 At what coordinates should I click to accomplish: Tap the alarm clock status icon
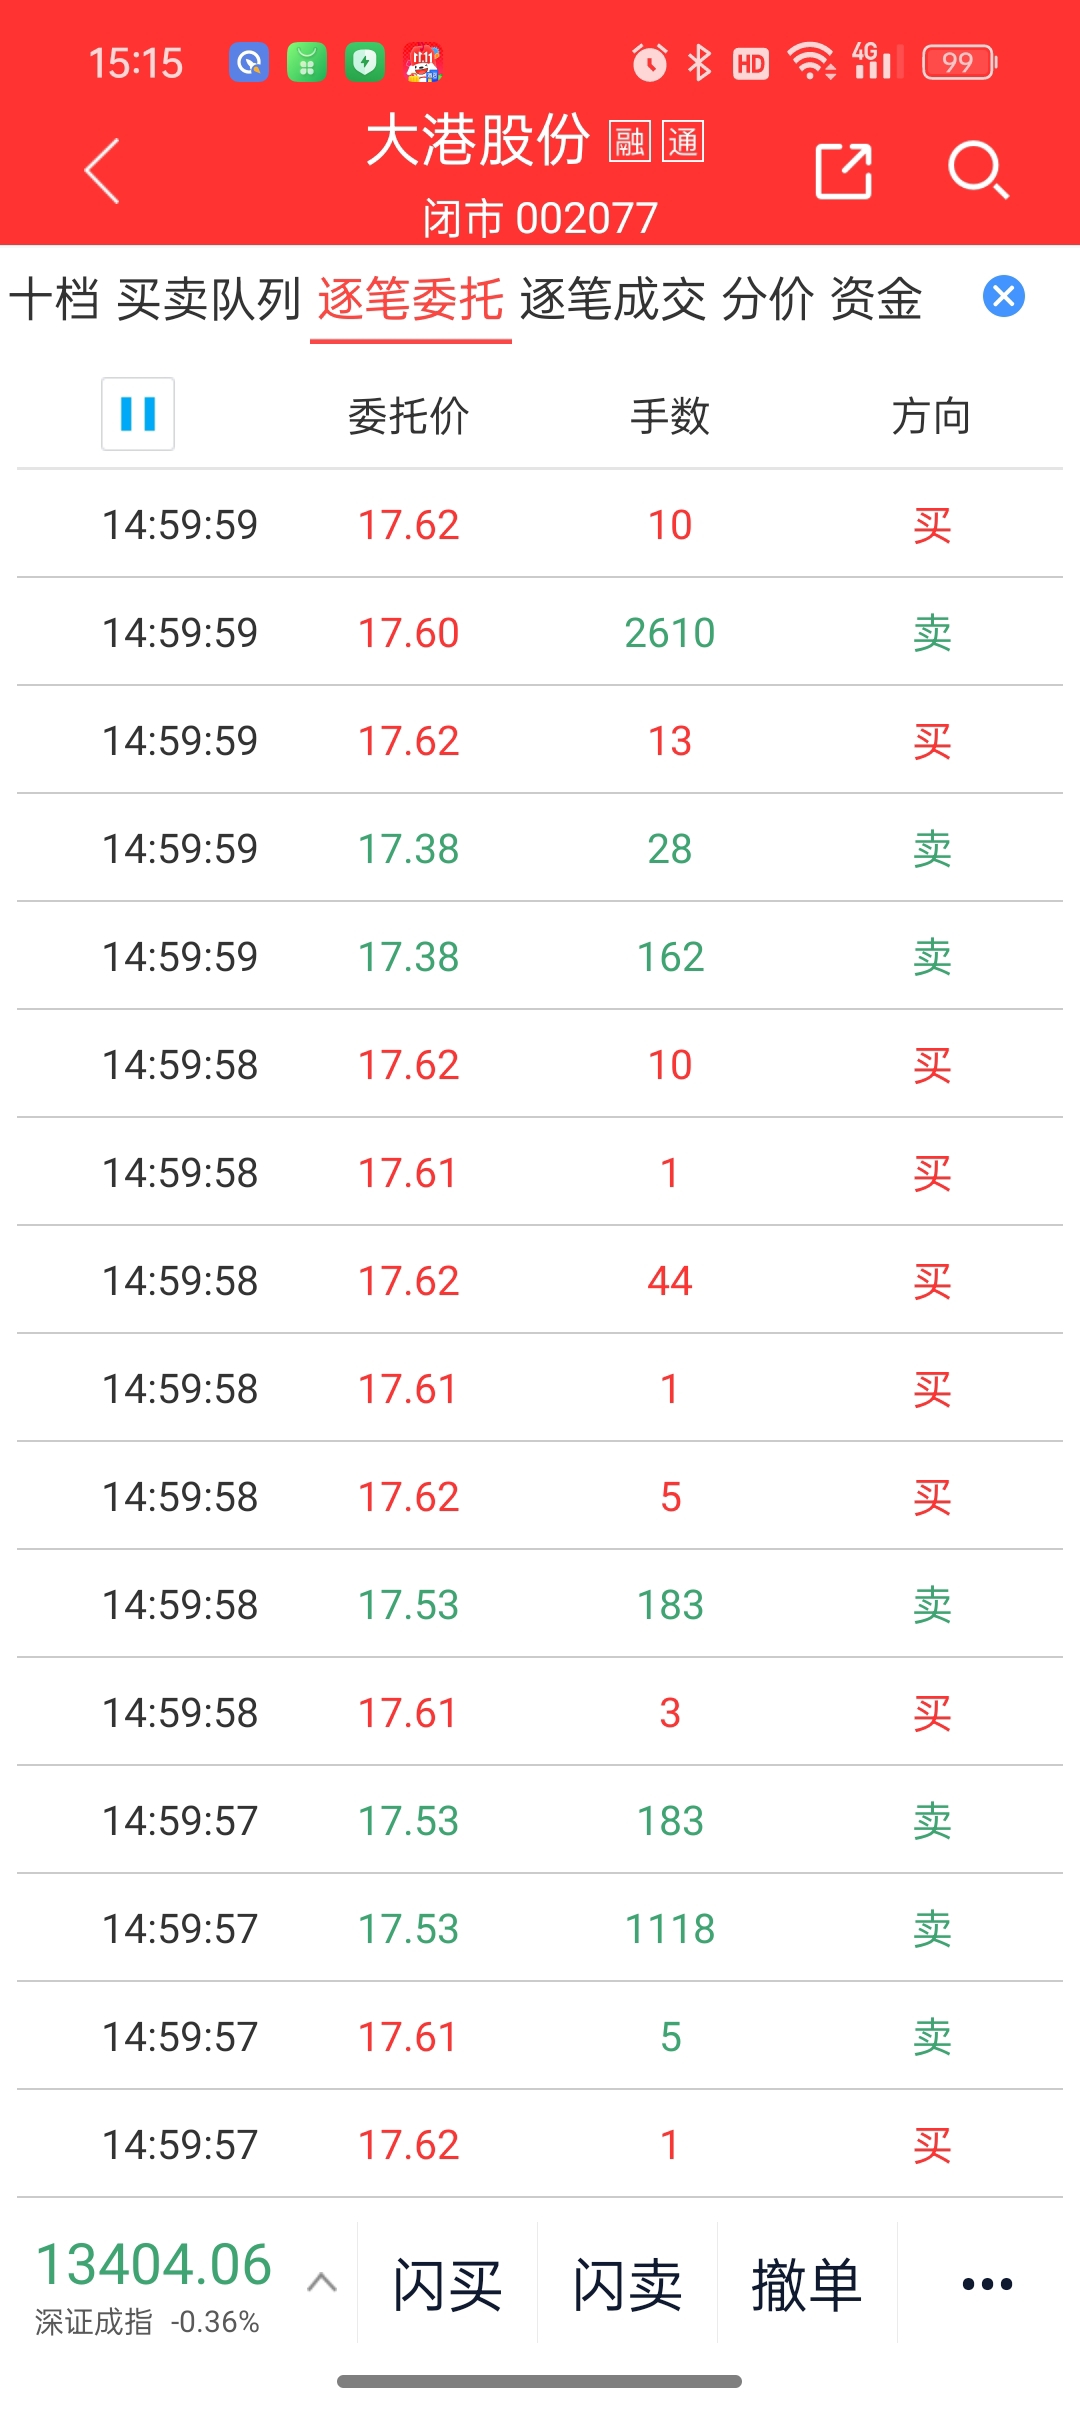pyautogui.click(x=649, y=63)
